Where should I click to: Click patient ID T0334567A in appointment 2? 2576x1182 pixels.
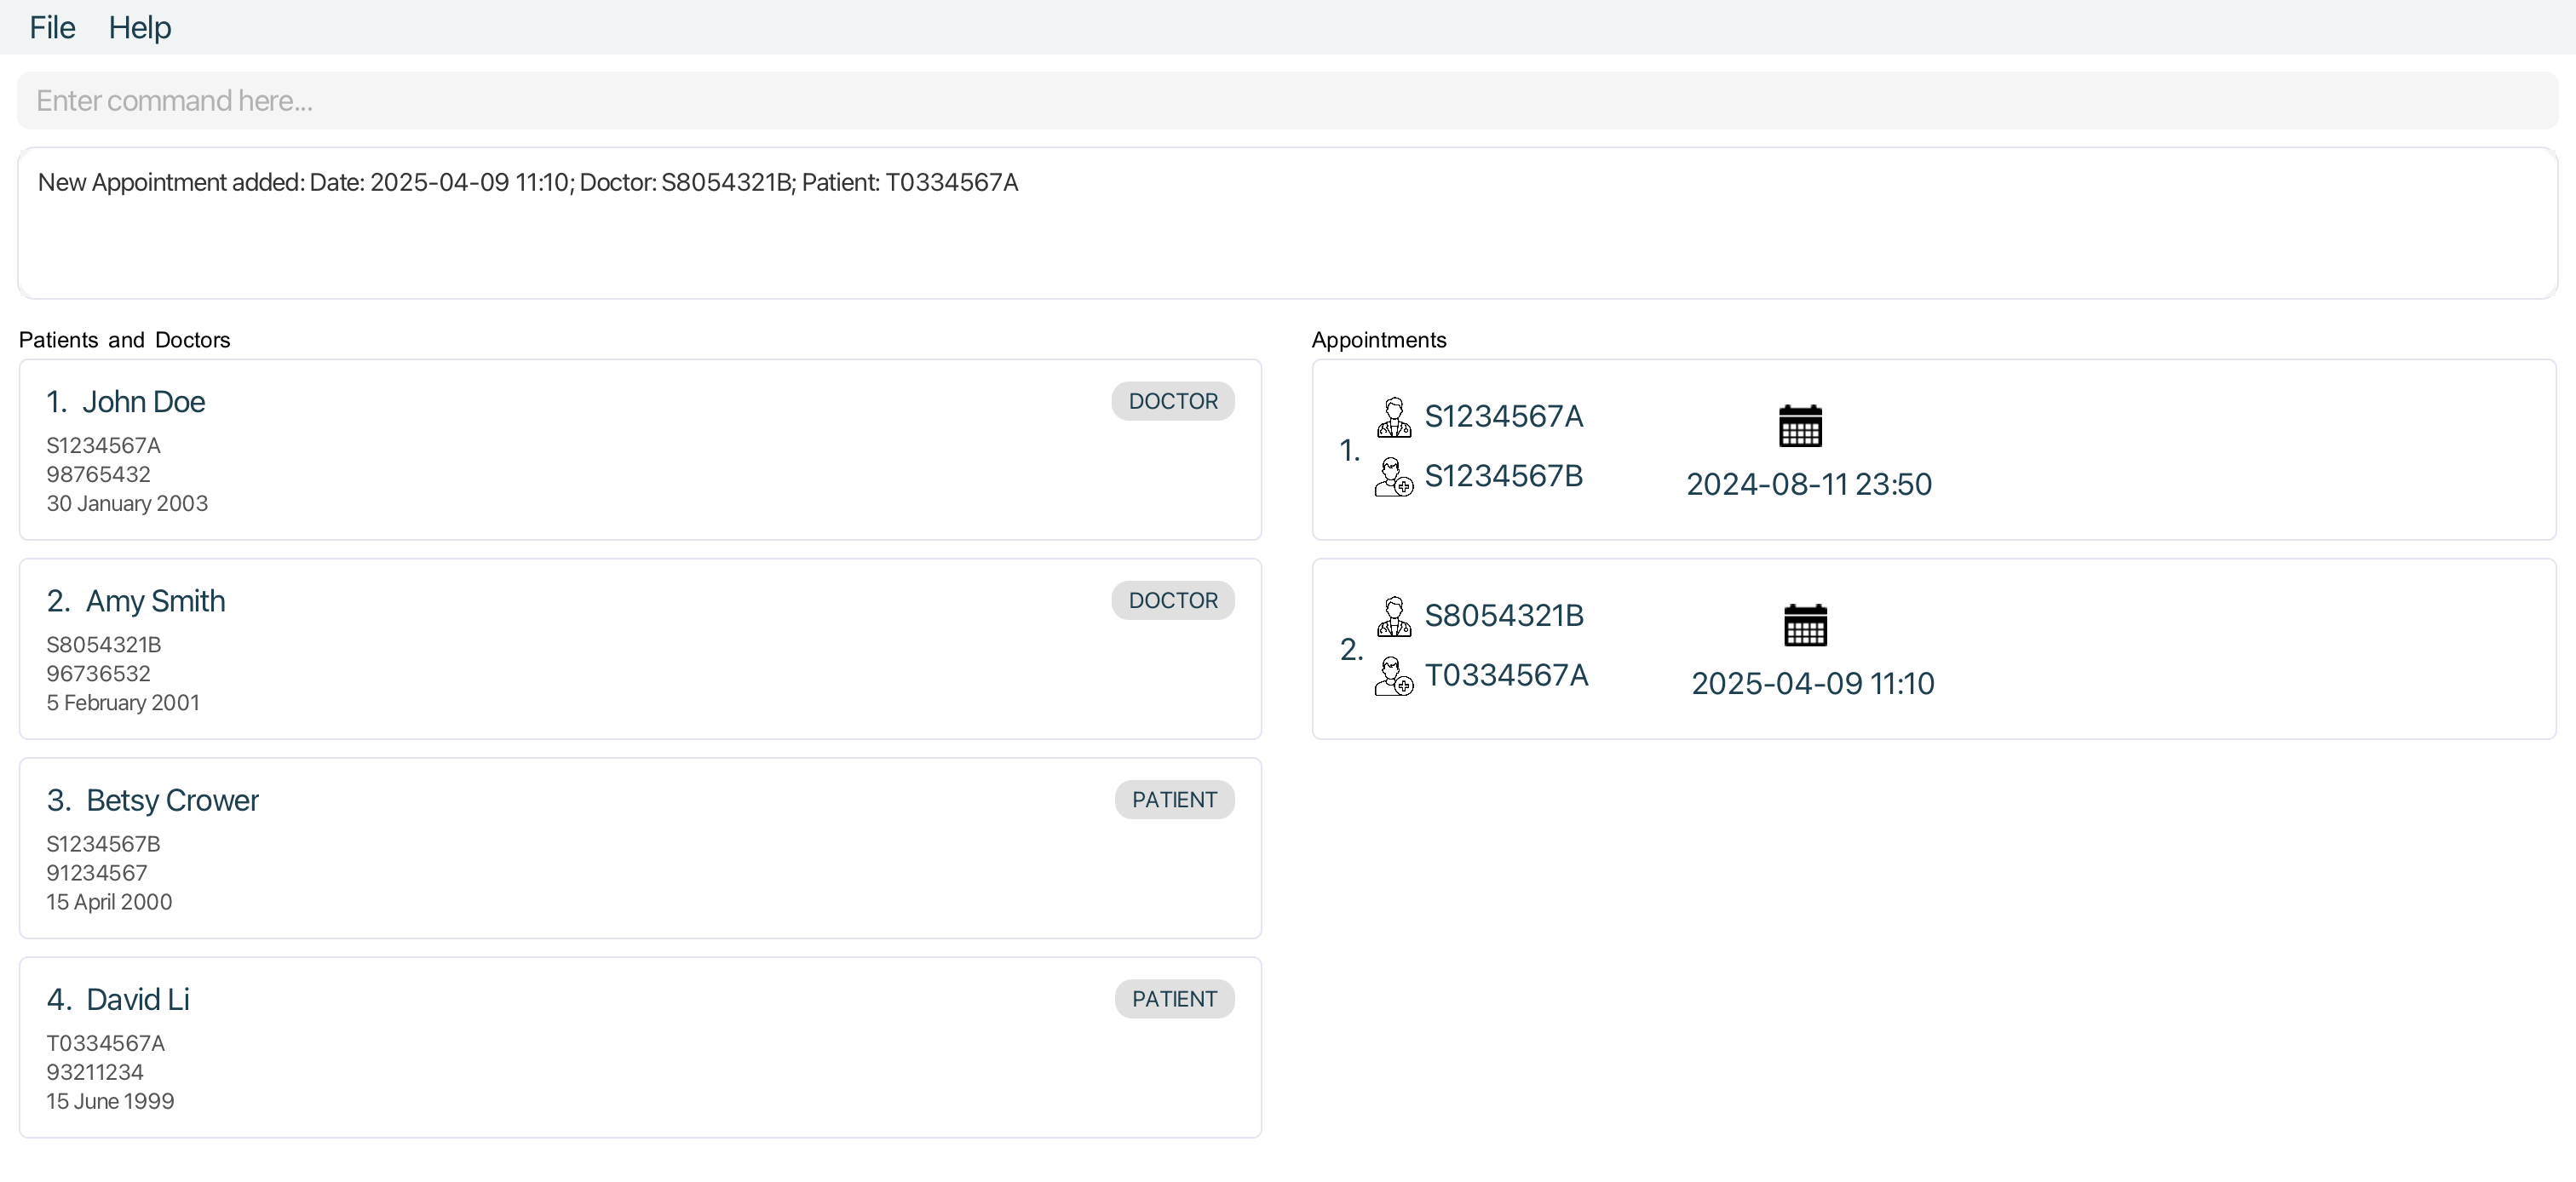[x=1506, y=675]
